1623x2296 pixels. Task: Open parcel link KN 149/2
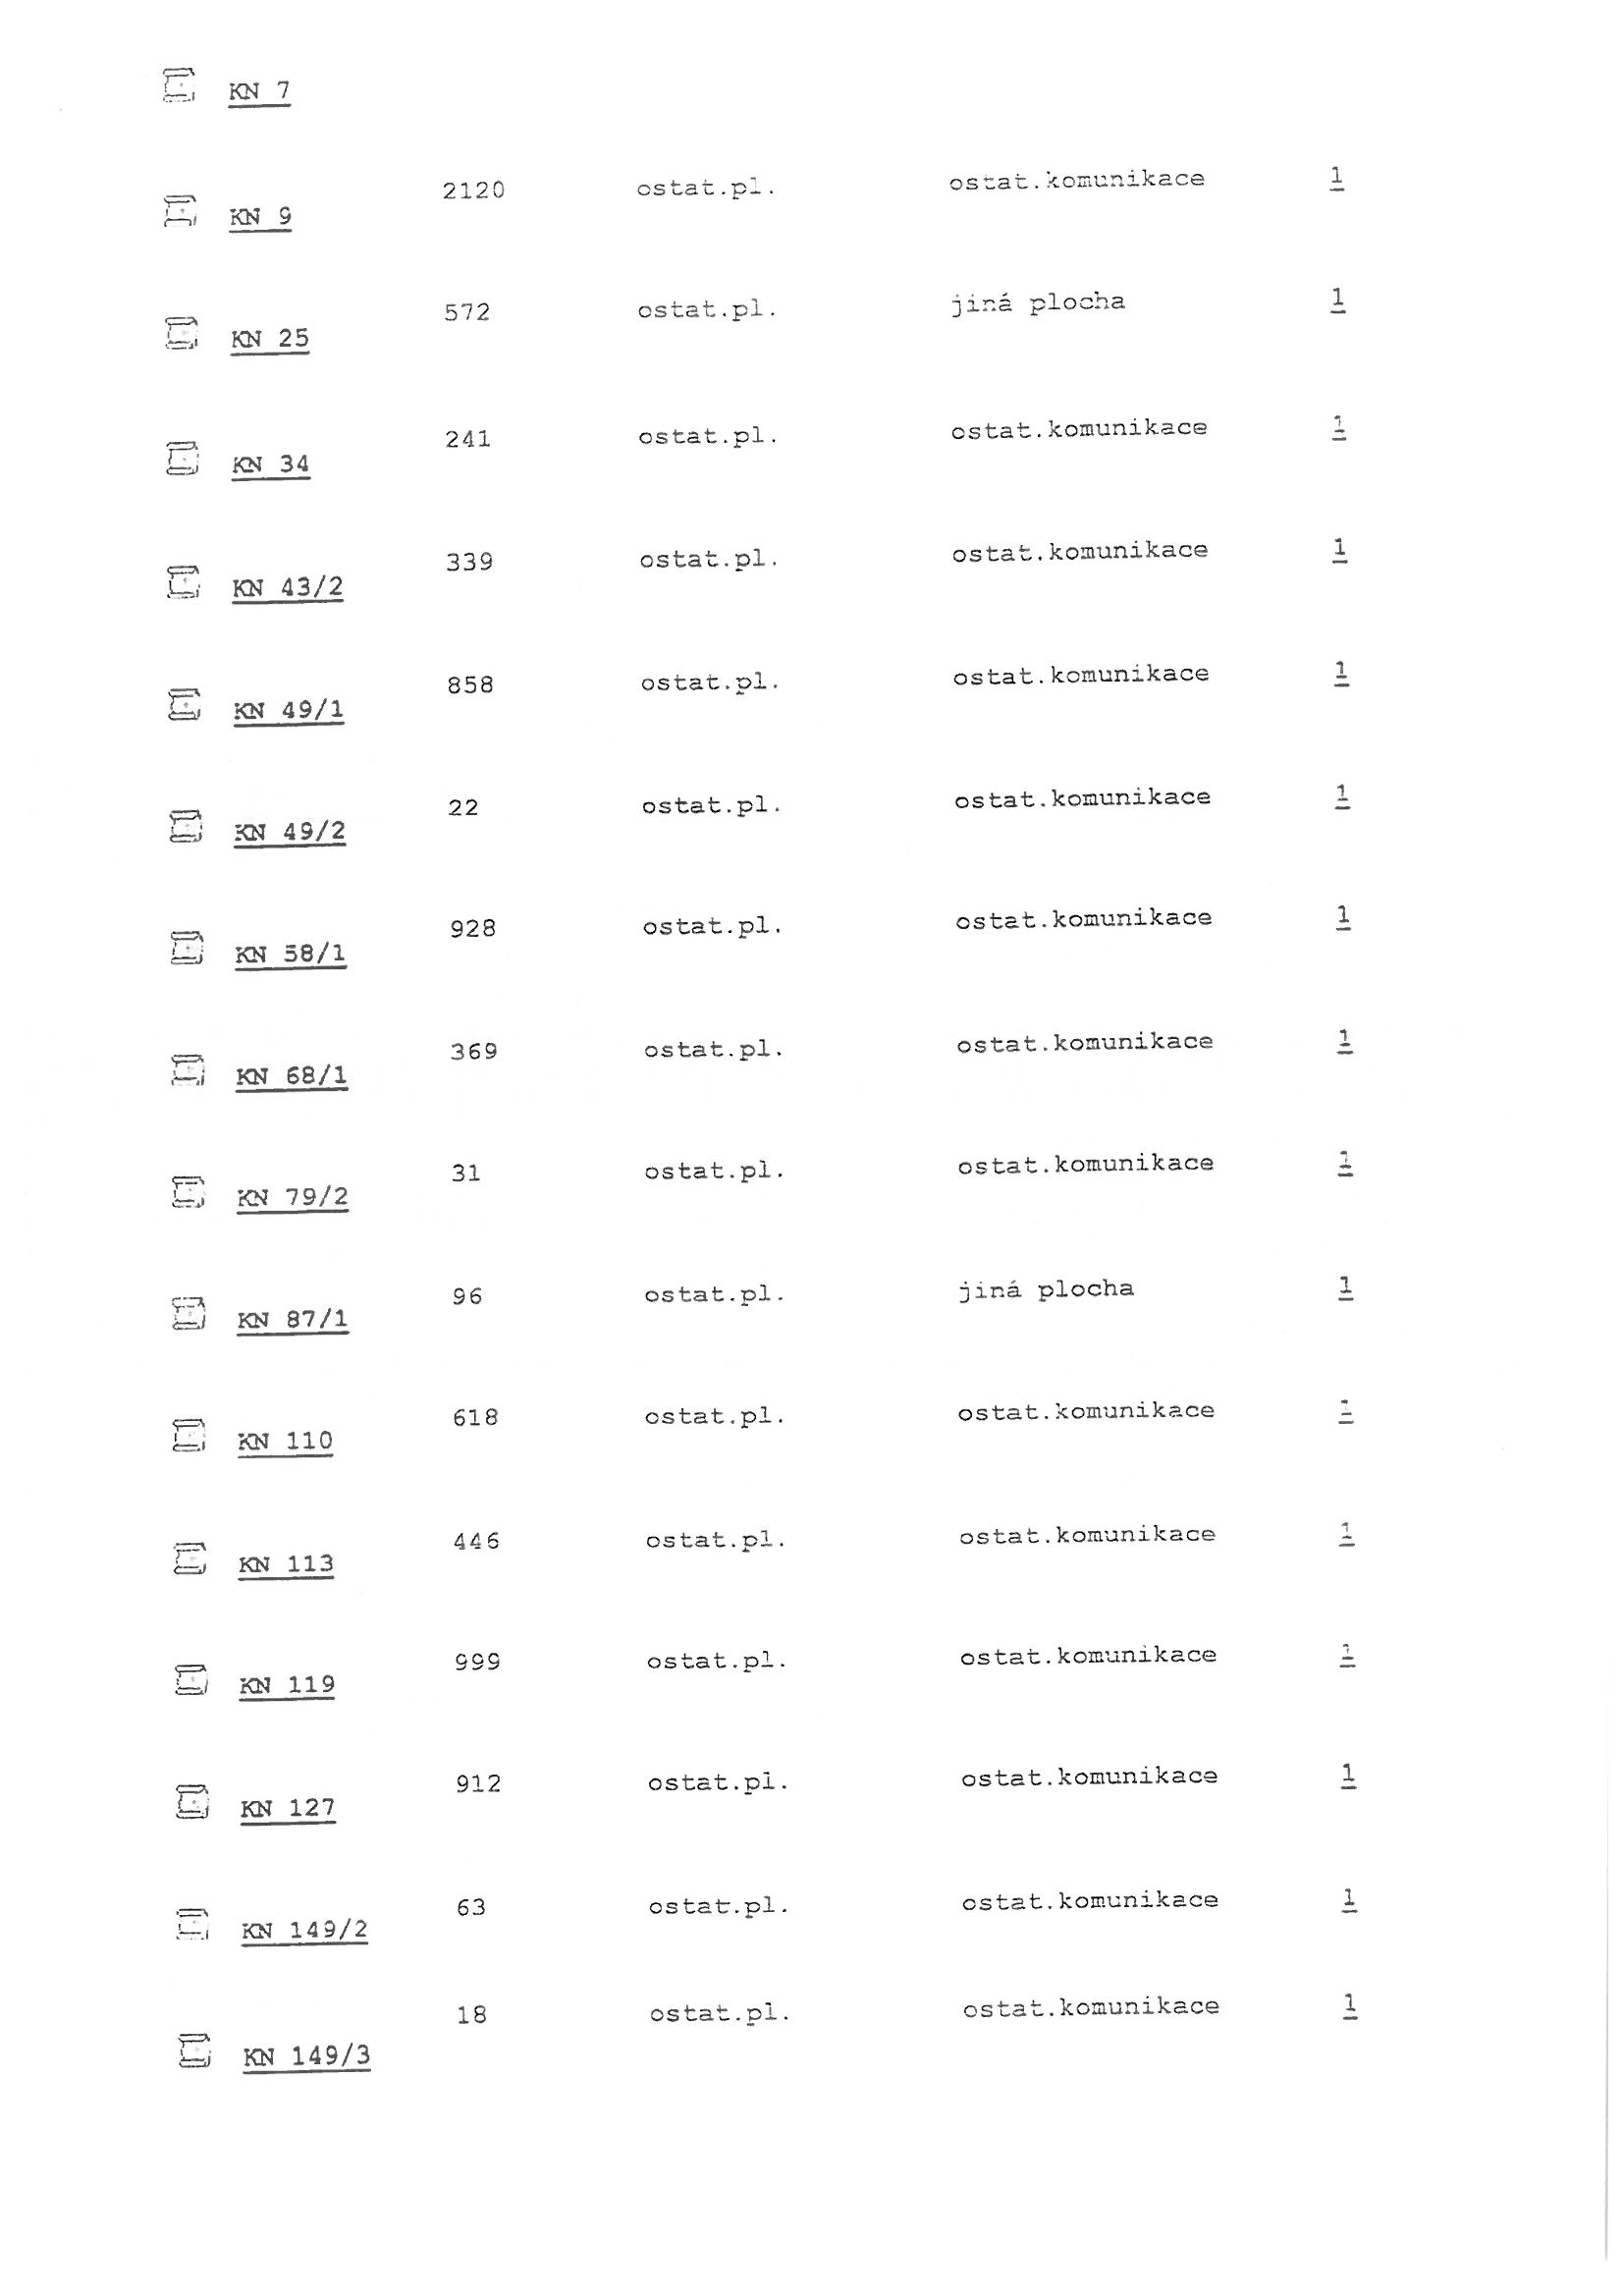pos(305,1931)
